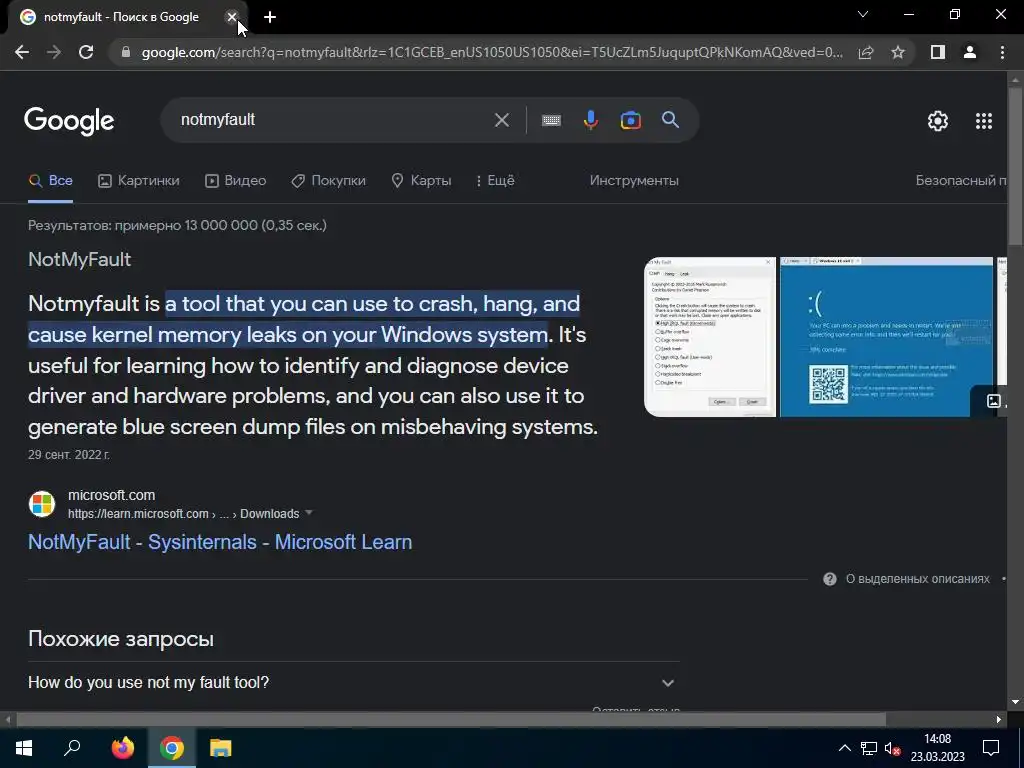Click the Google logo

(69, 121)
